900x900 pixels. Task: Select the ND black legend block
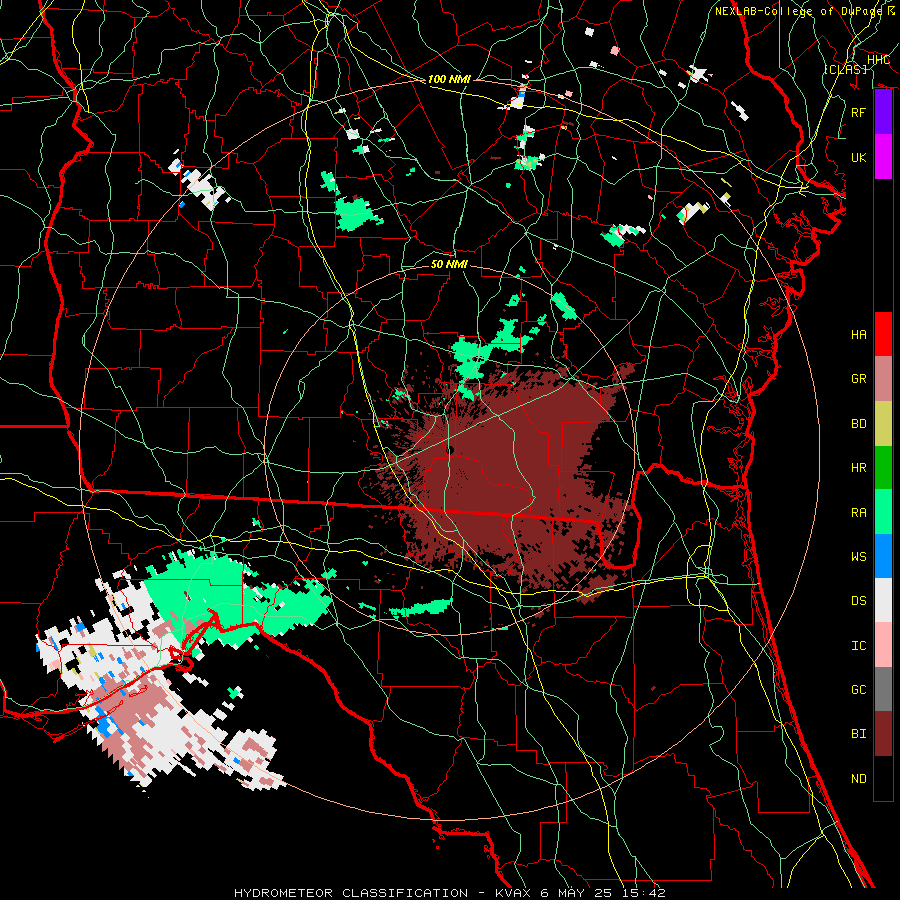click(x=883, y=778)
